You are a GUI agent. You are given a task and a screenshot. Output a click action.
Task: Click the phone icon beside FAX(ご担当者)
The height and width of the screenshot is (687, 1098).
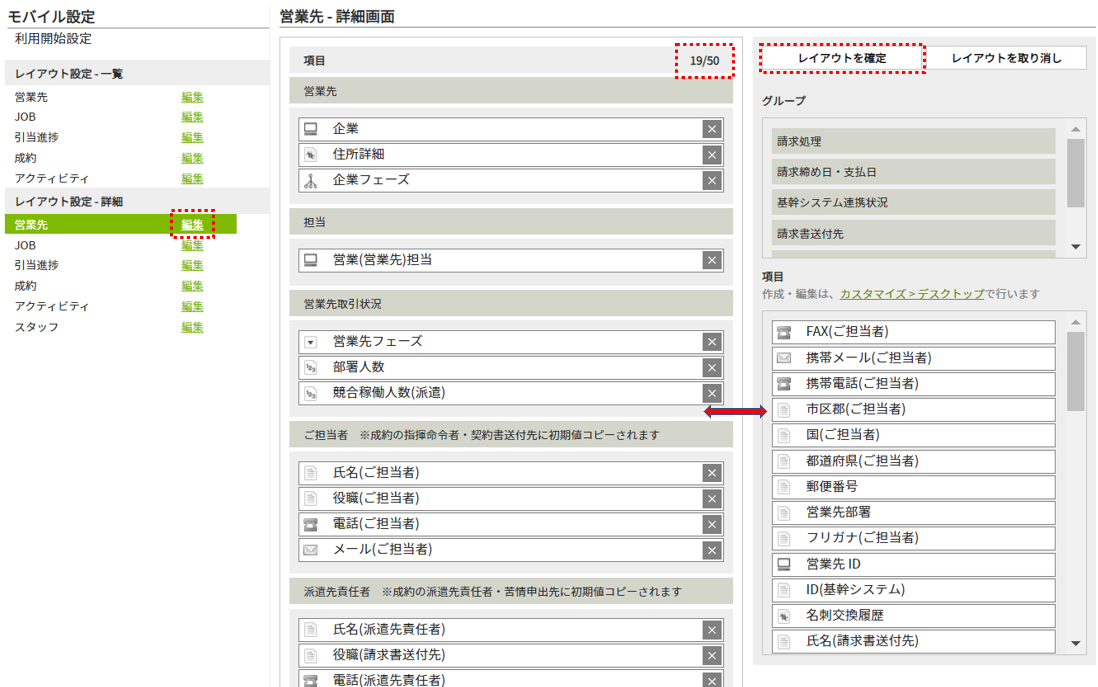click(784, 332)
